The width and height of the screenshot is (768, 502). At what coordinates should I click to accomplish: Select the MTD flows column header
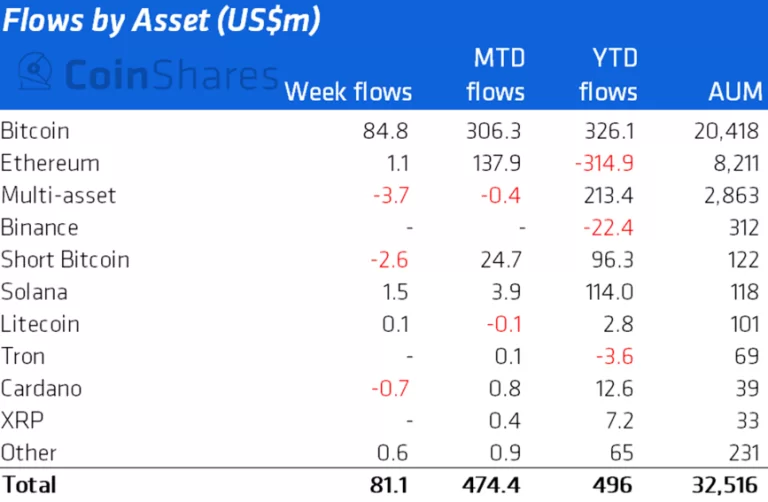pyautogui.click(x=497, y=75)
